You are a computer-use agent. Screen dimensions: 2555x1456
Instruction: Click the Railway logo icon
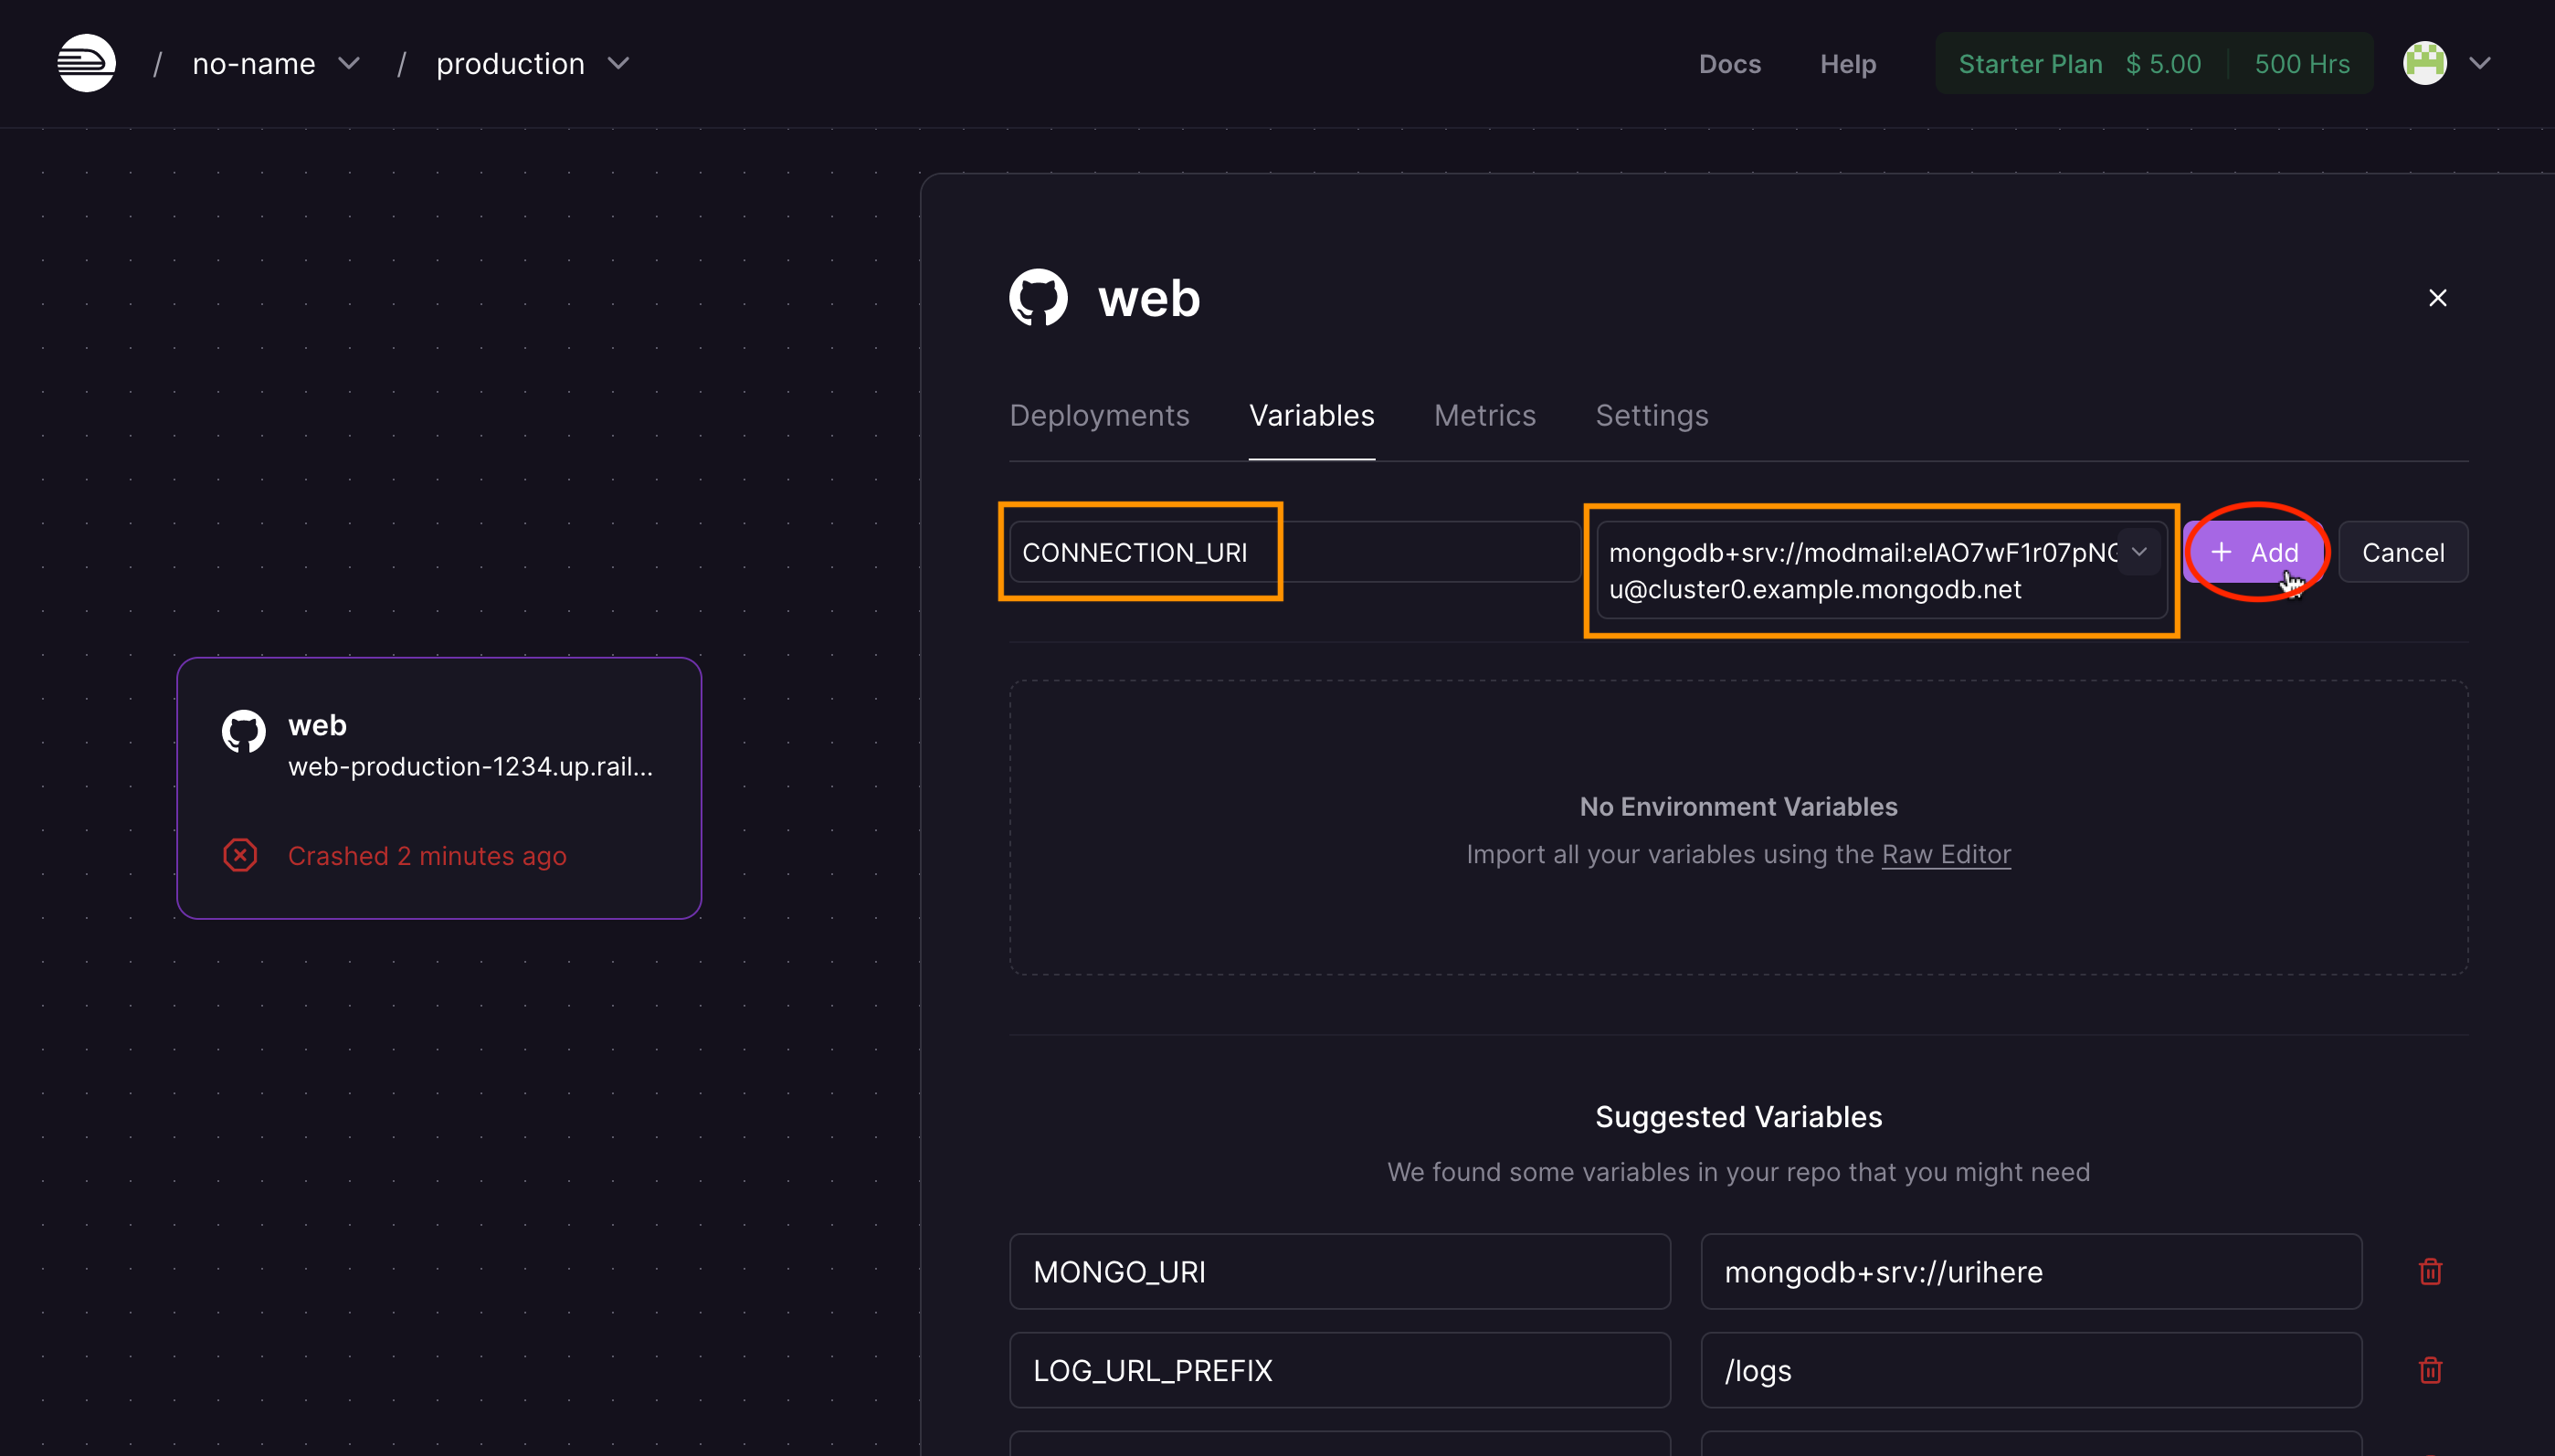coord(86,63)
